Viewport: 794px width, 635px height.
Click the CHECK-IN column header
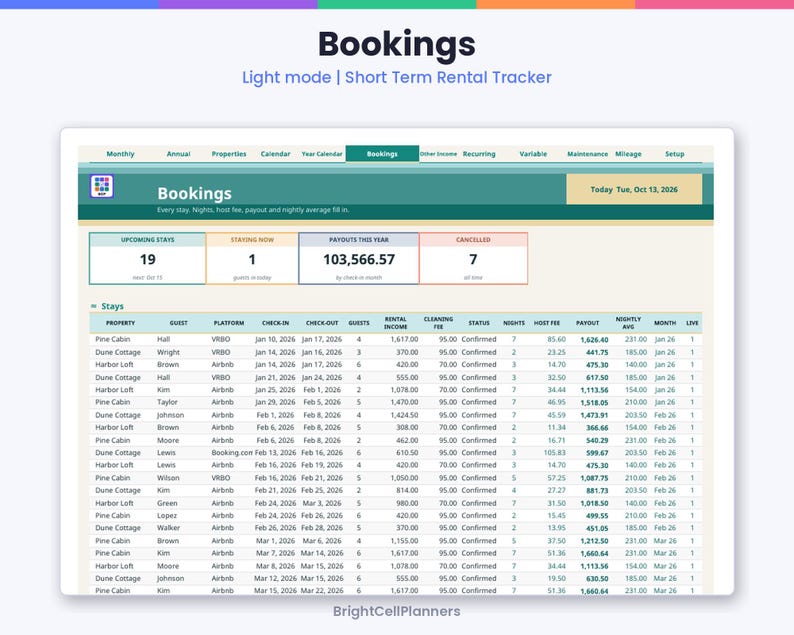coord(275,323)
